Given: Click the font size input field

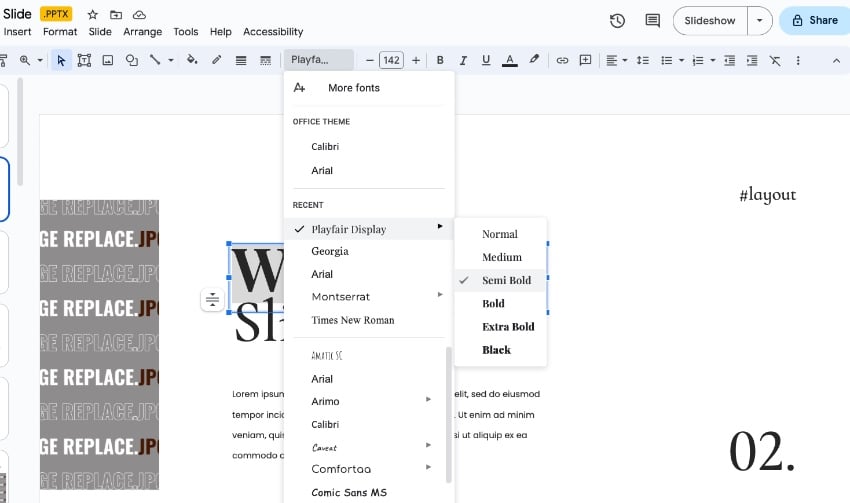Looking at the screenshot, I should 392,60.
